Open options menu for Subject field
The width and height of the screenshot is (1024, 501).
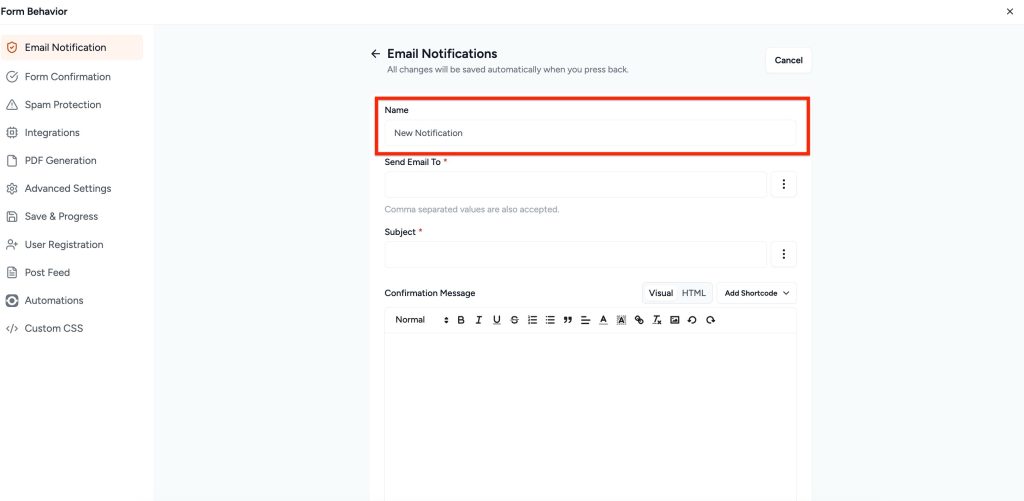[784, 254]
